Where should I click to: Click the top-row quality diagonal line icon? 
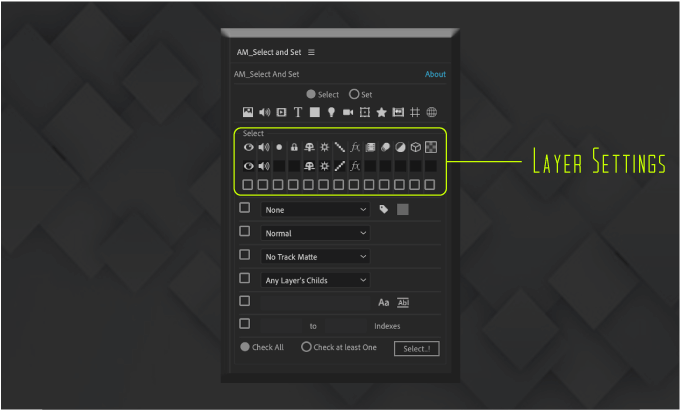pyautogui.click(x=340, y=147)
